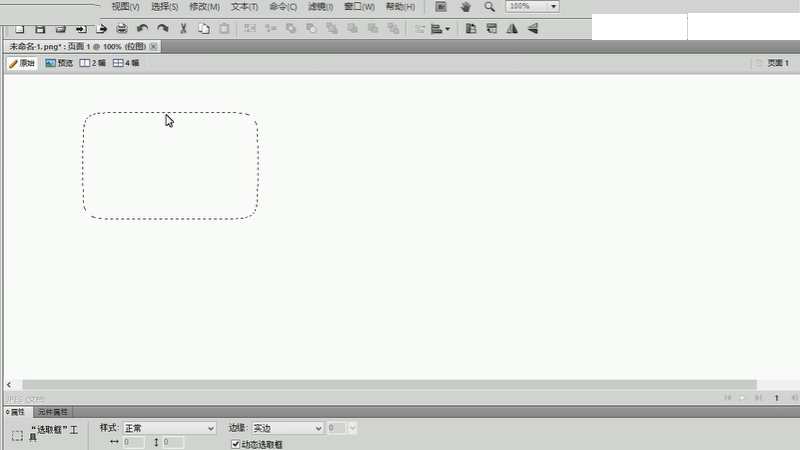Viewport: 800px width, 450px height.
Task: Switch to 4 幅 four-up view
Action: [126, 63]
